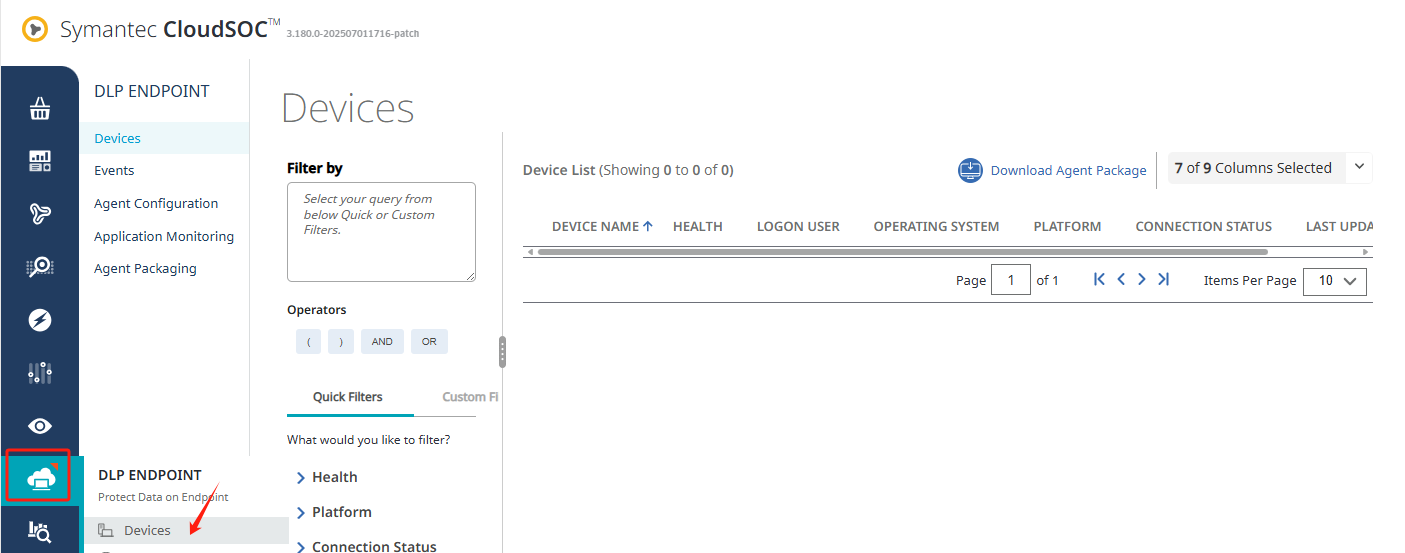The image size is (1405, 553).
Task: Click the Symantec logo icon
Action: pyautogui.click(x=35, y=29)
